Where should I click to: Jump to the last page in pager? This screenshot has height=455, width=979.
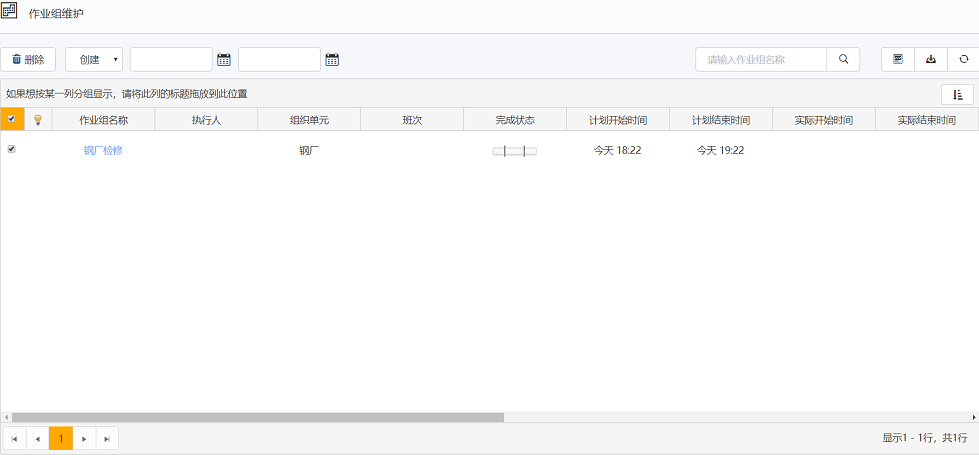coord(107,438)
